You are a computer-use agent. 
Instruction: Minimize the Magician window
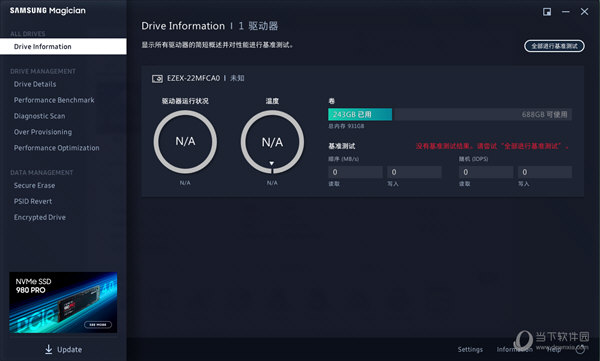point(566,12)
